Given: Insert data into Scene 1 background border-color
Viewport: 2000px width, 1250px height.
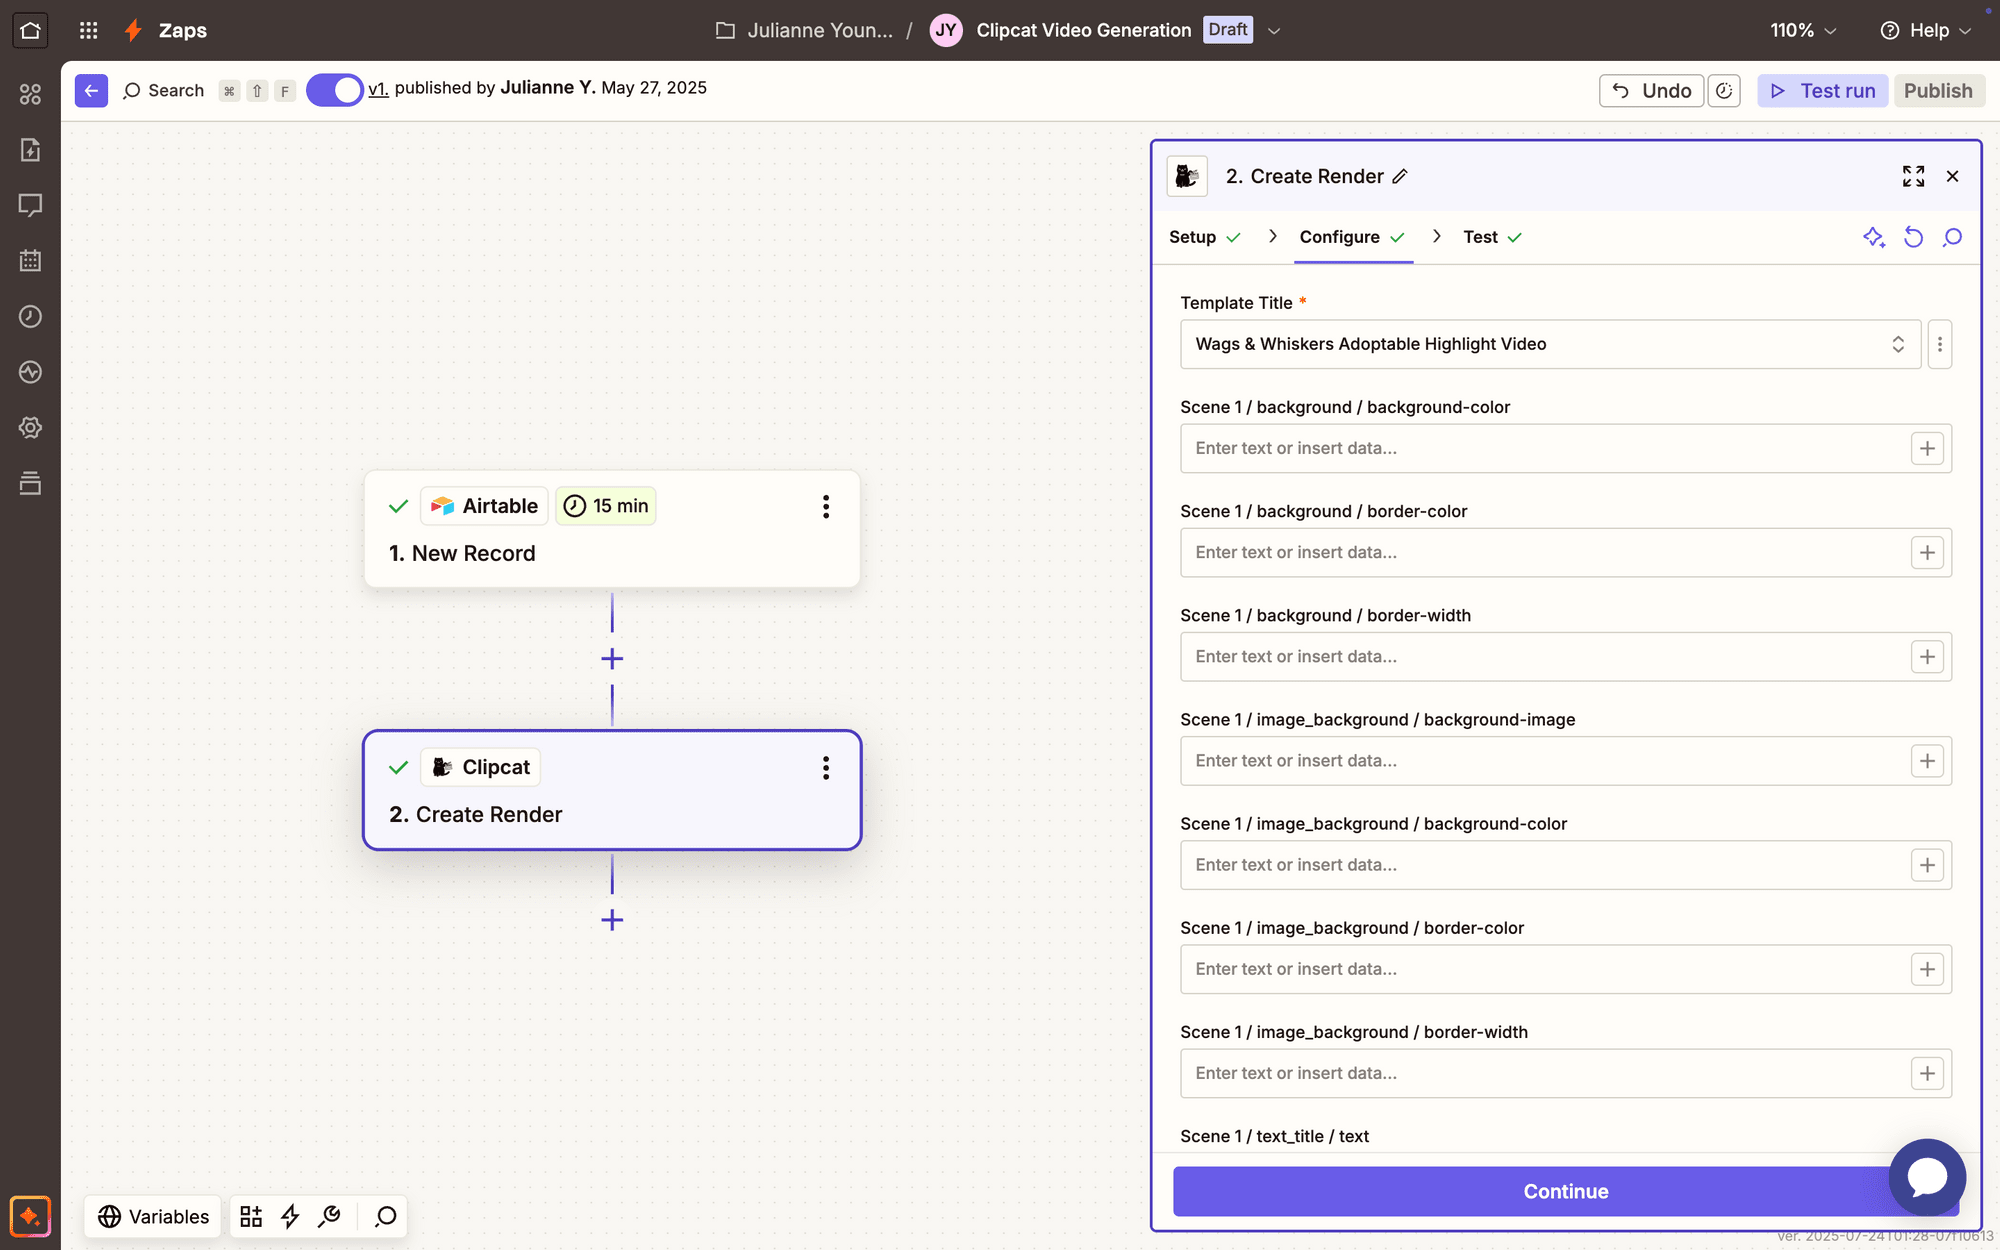Looking at the screenshot, I should 1927,552.
